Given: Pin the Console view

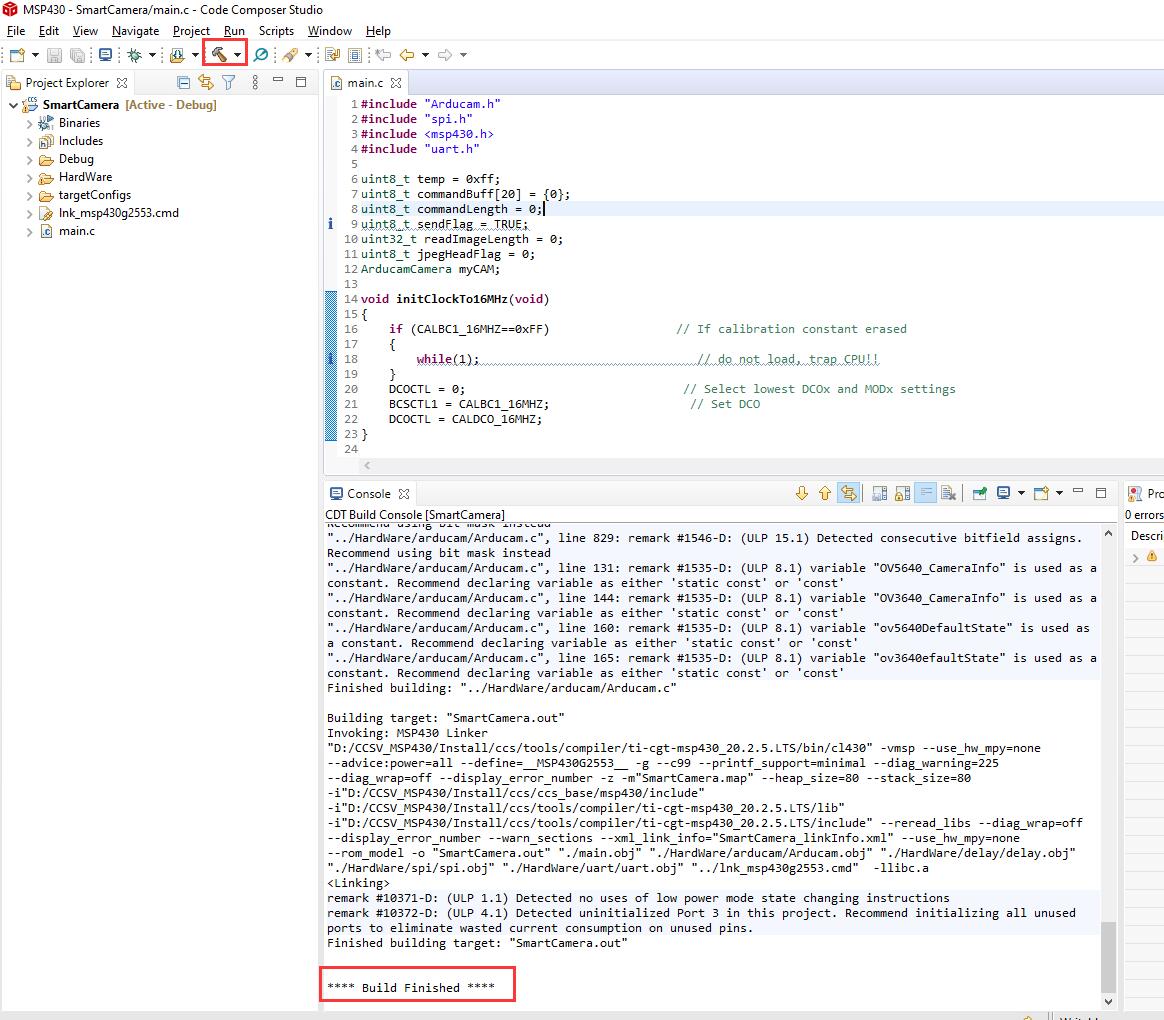Looking at the screenshot, I should pyautogui.click(x=980, y=493).
